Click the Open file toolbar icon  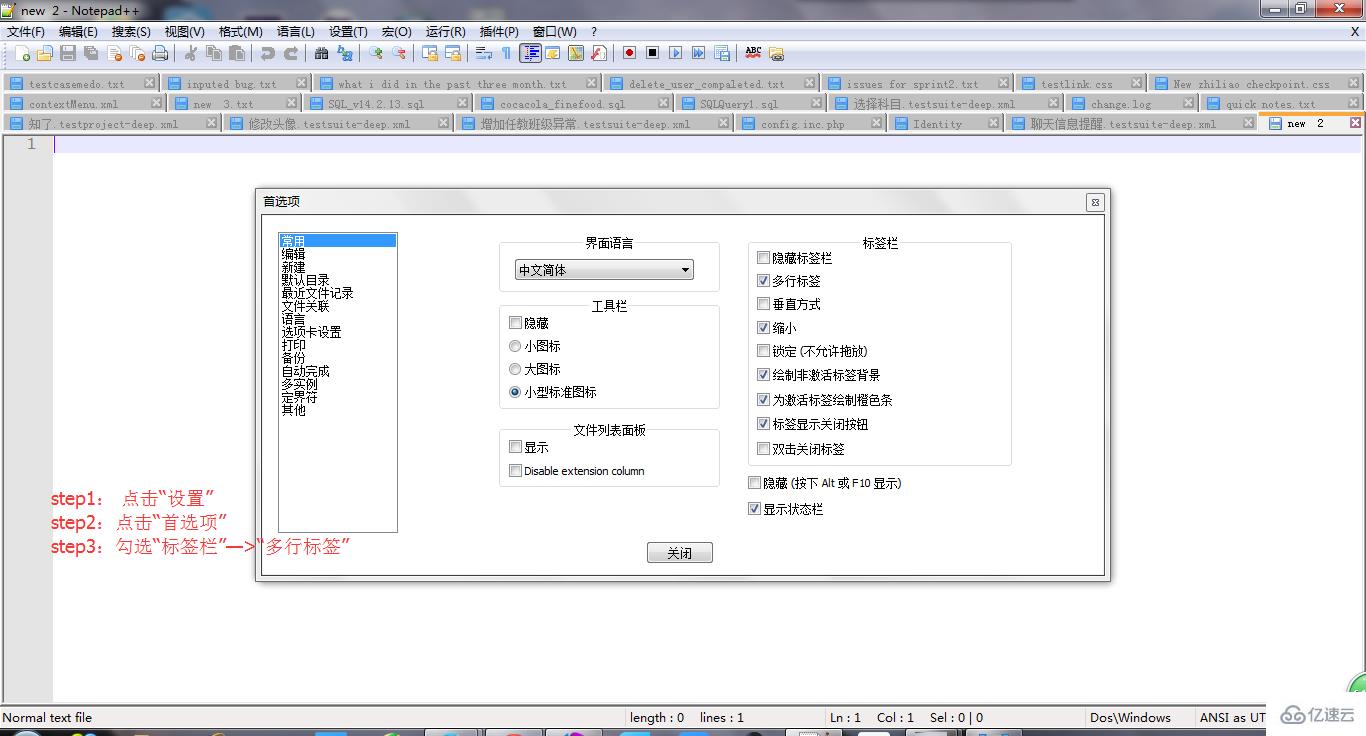tap(45, 53)
